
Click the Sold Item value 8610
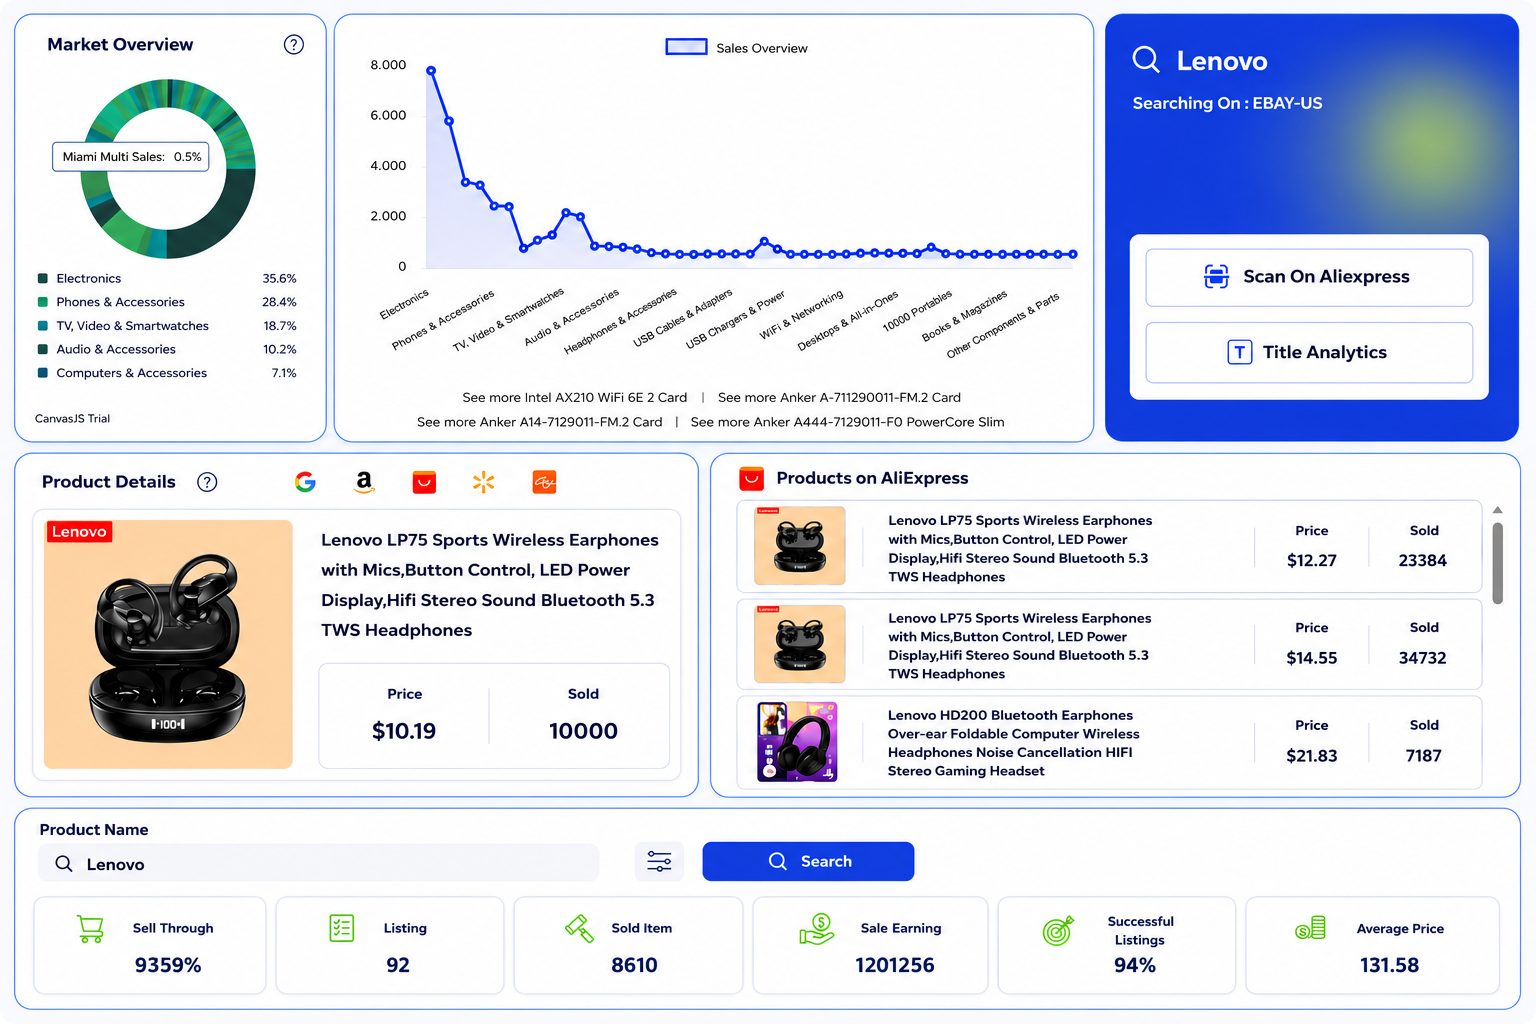pyautogui.click(x=635, y=965)
